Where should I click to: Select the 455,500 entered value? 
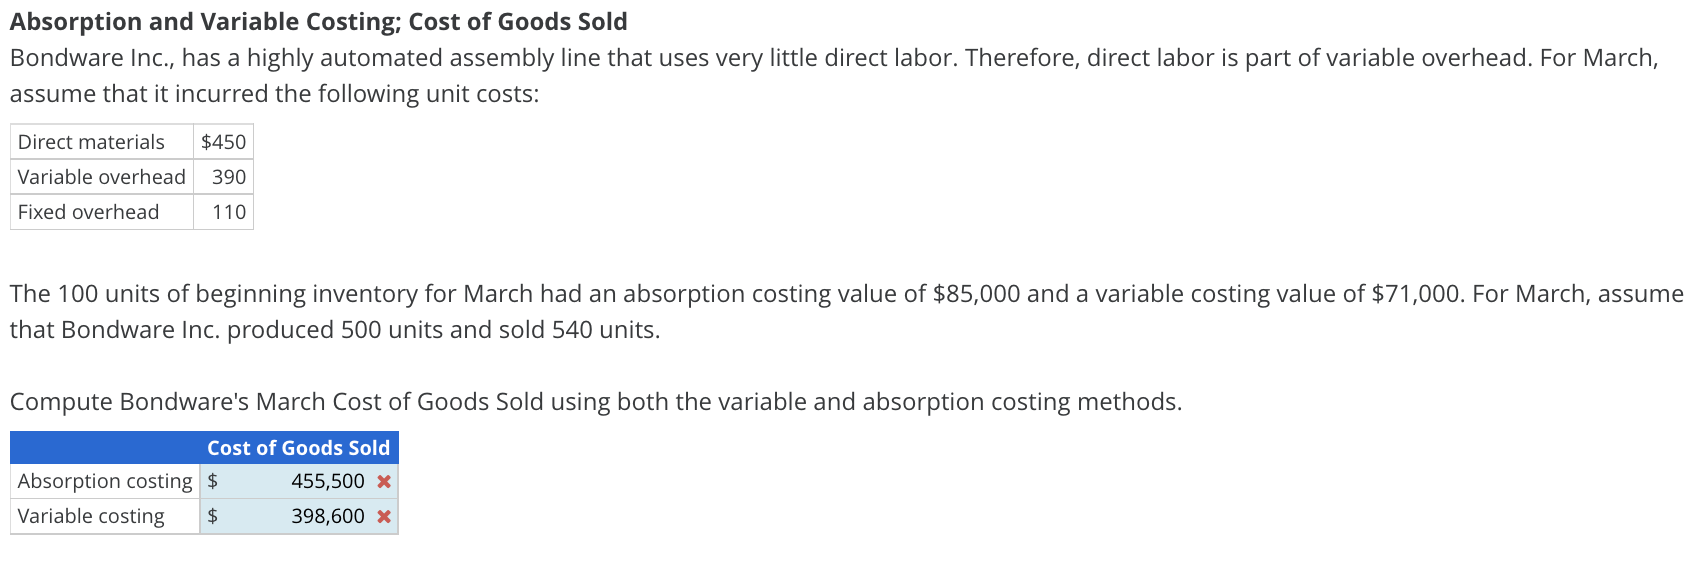(327, 481)
